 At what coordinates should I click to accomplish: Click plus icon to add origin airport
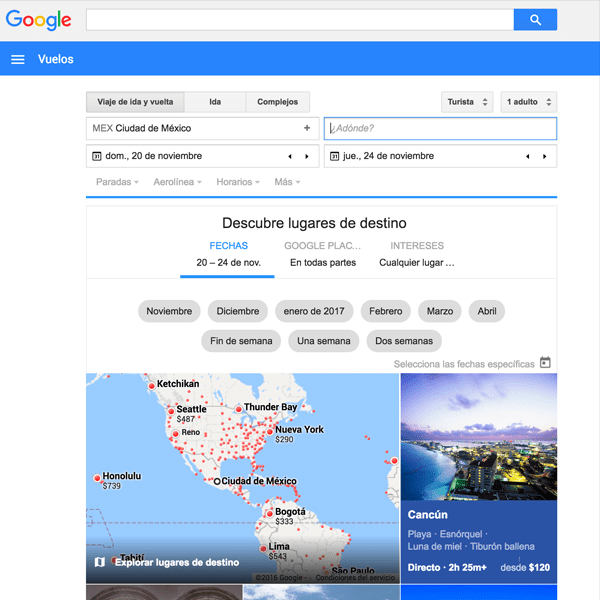pos(307,128)
